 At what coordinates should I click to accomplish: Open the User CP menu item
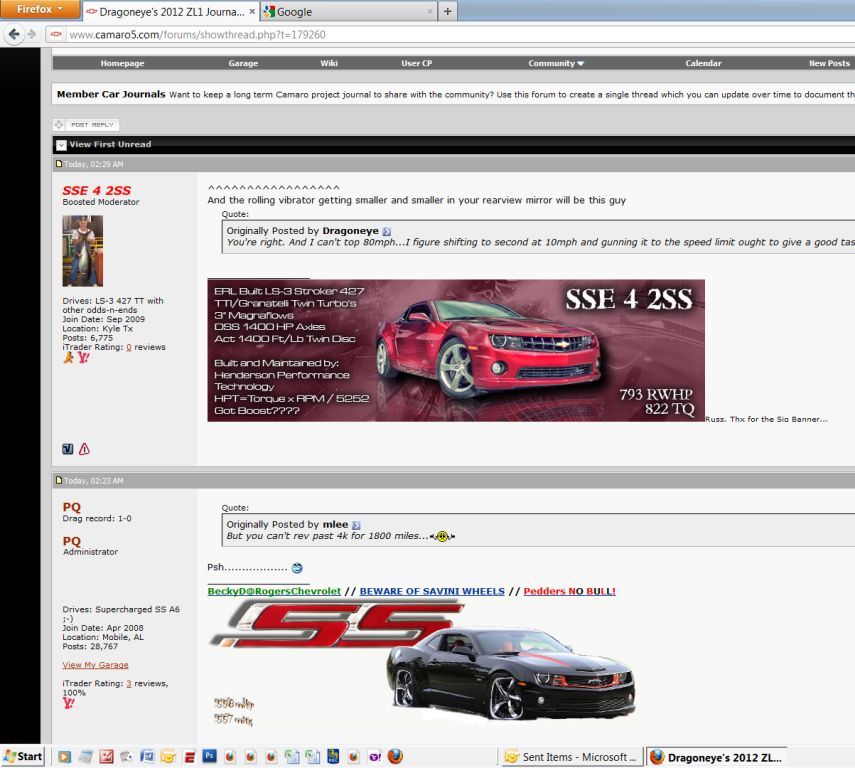pyautogui.click(x=417, y=63)
